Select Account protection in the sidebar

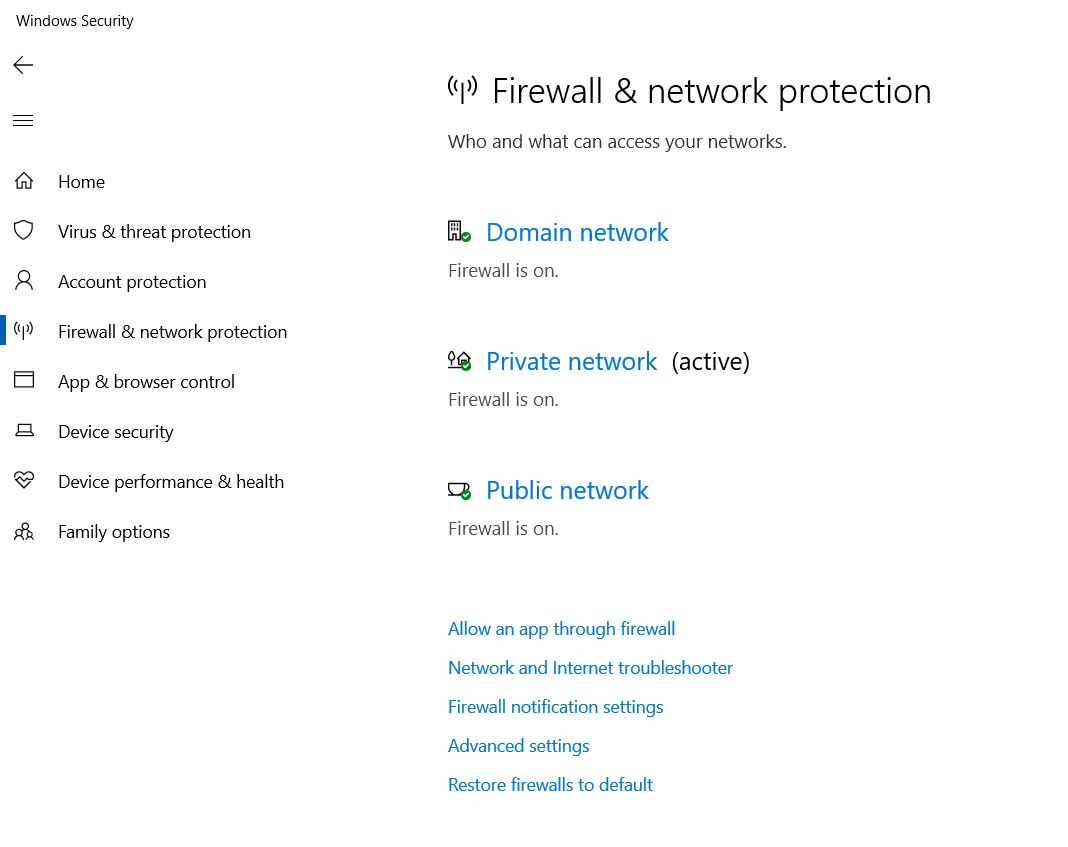[x=132, y=282]
